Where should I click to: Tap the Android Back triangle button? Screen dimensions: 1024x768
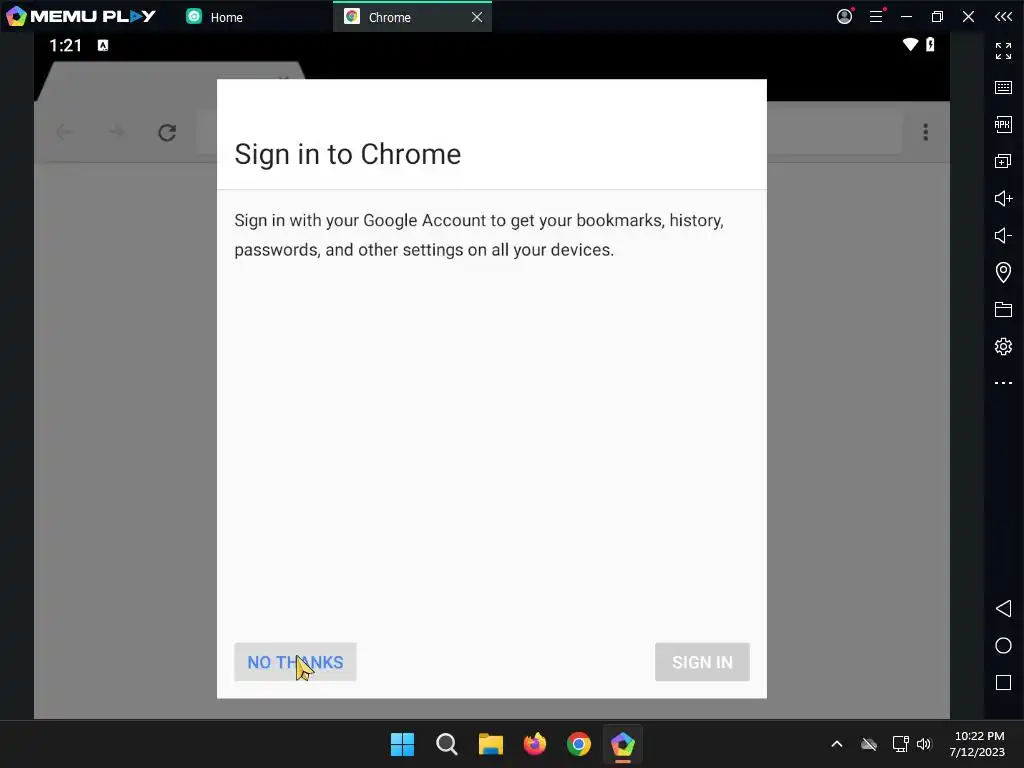[1003, 609]
